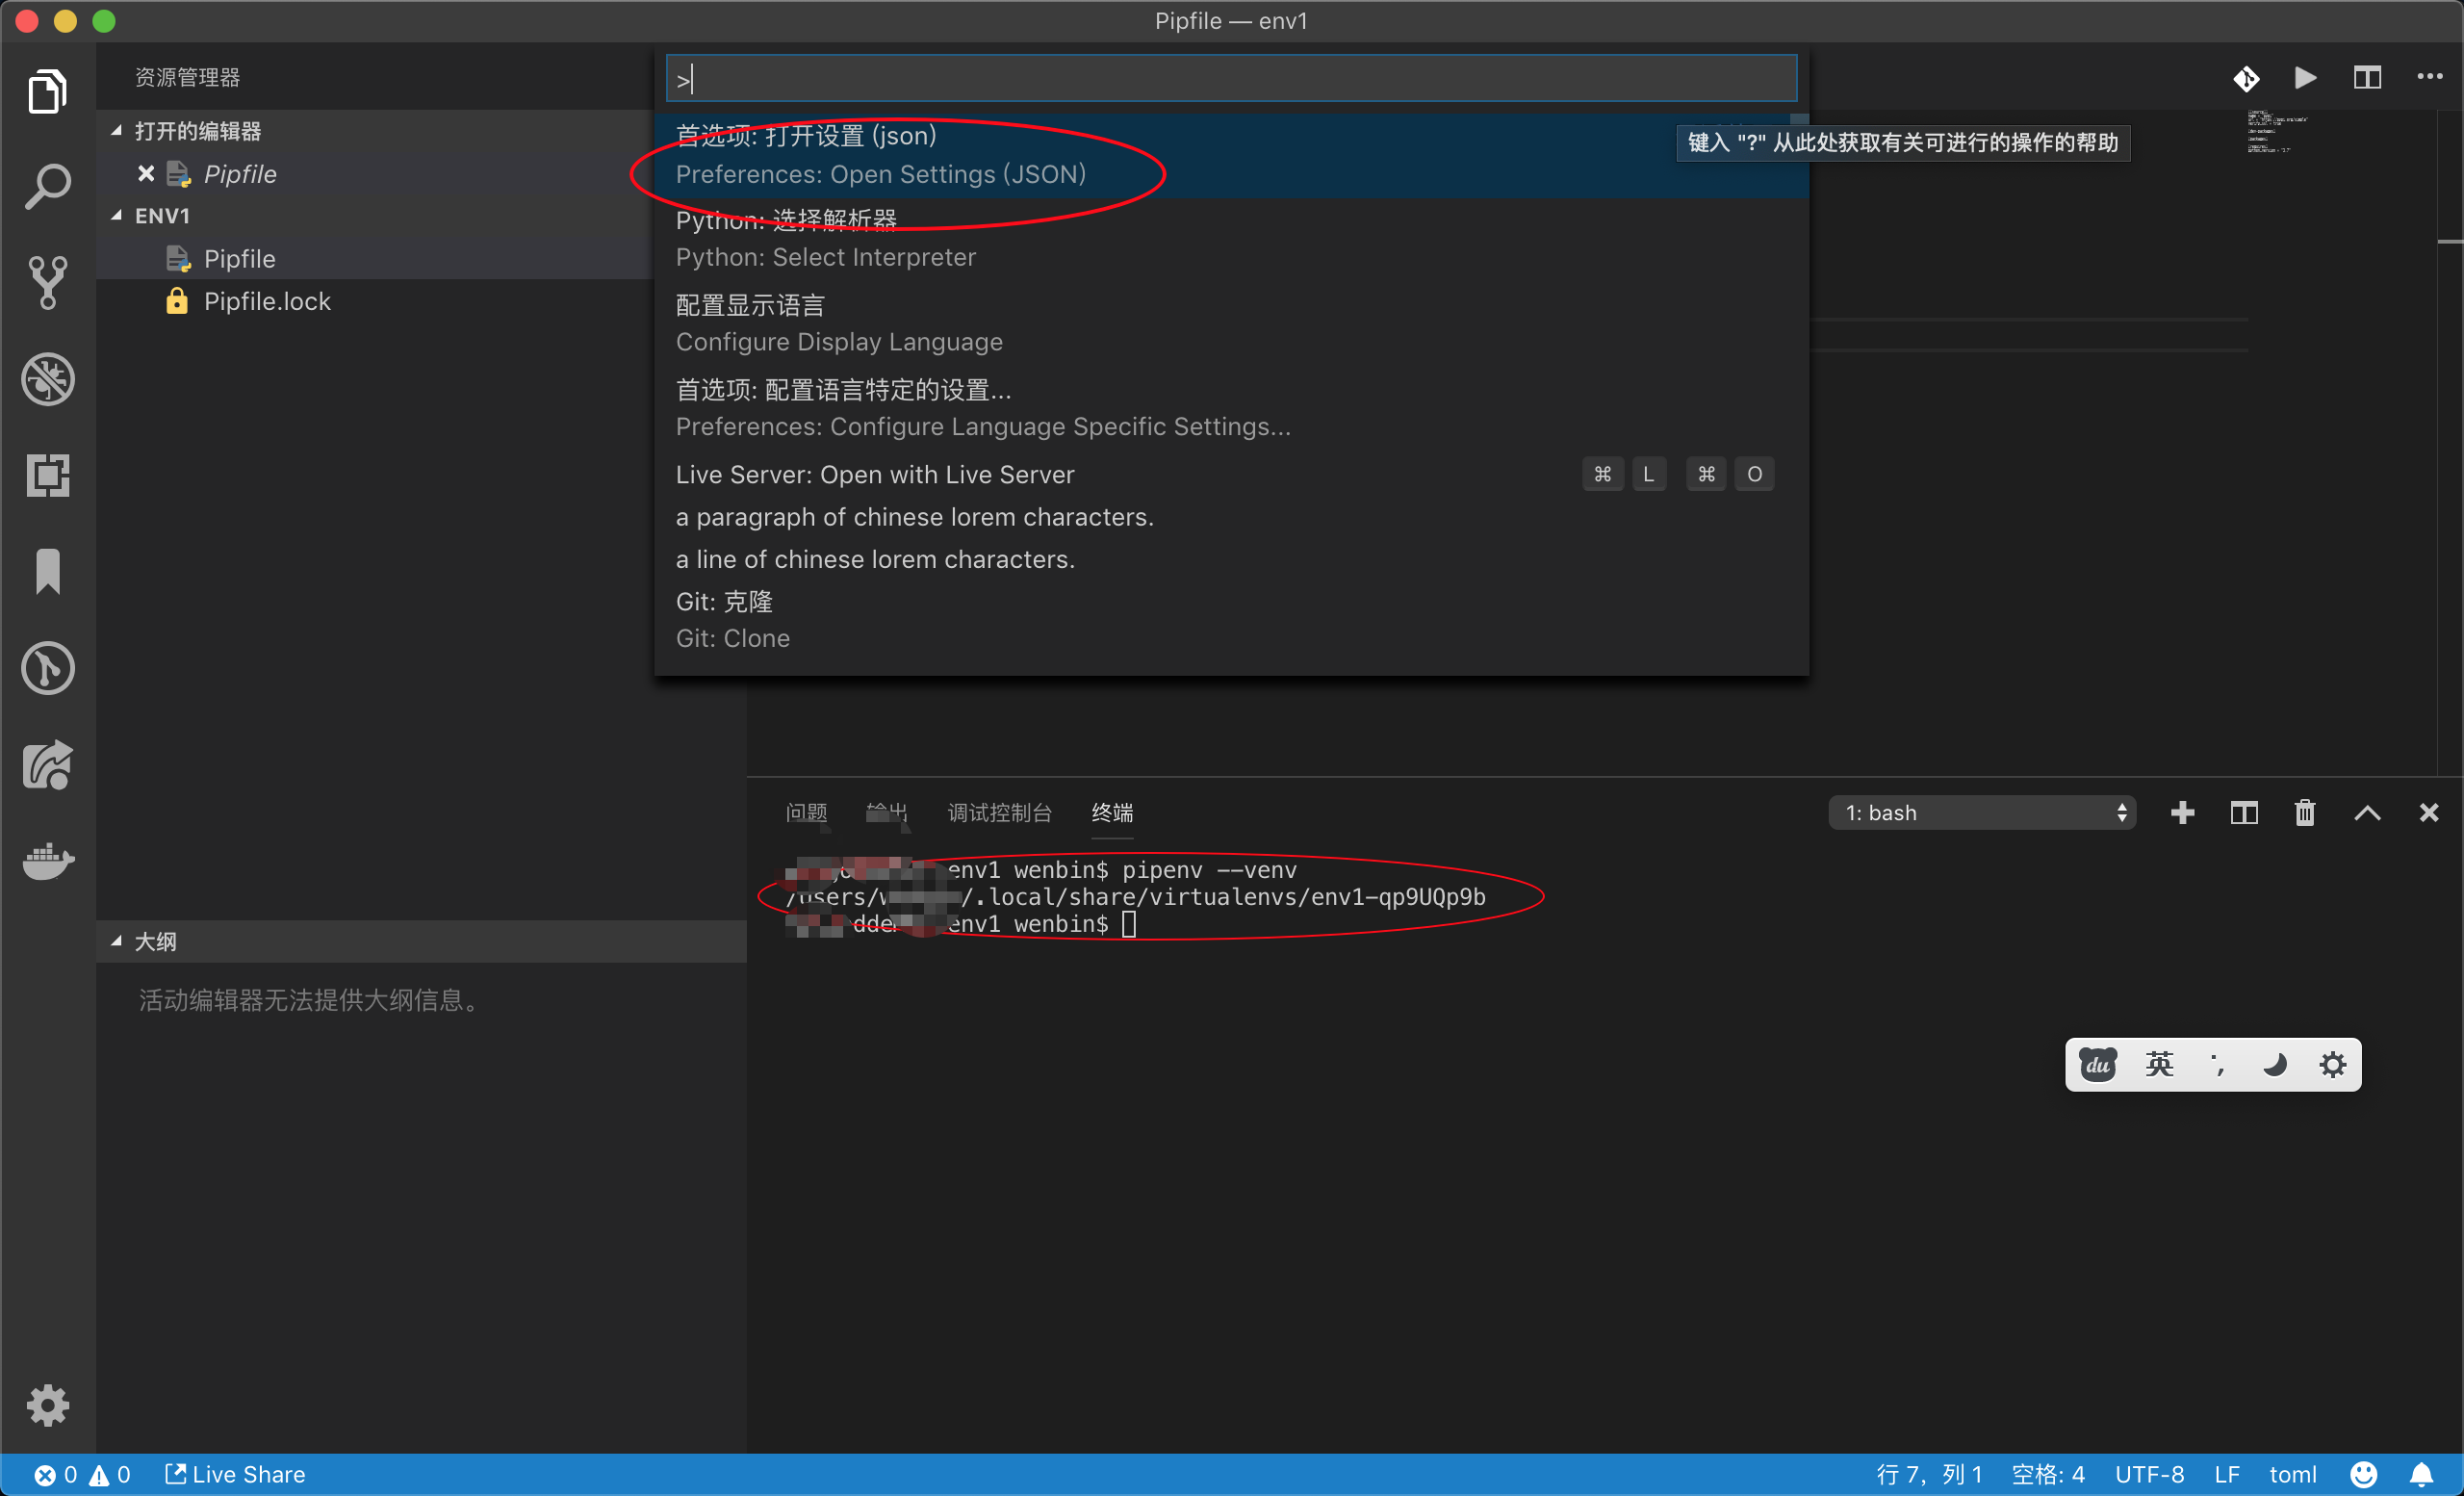
Task: Switch to the 调试控制台 tab
Action: pyautogui.click(x=999, y=813)
